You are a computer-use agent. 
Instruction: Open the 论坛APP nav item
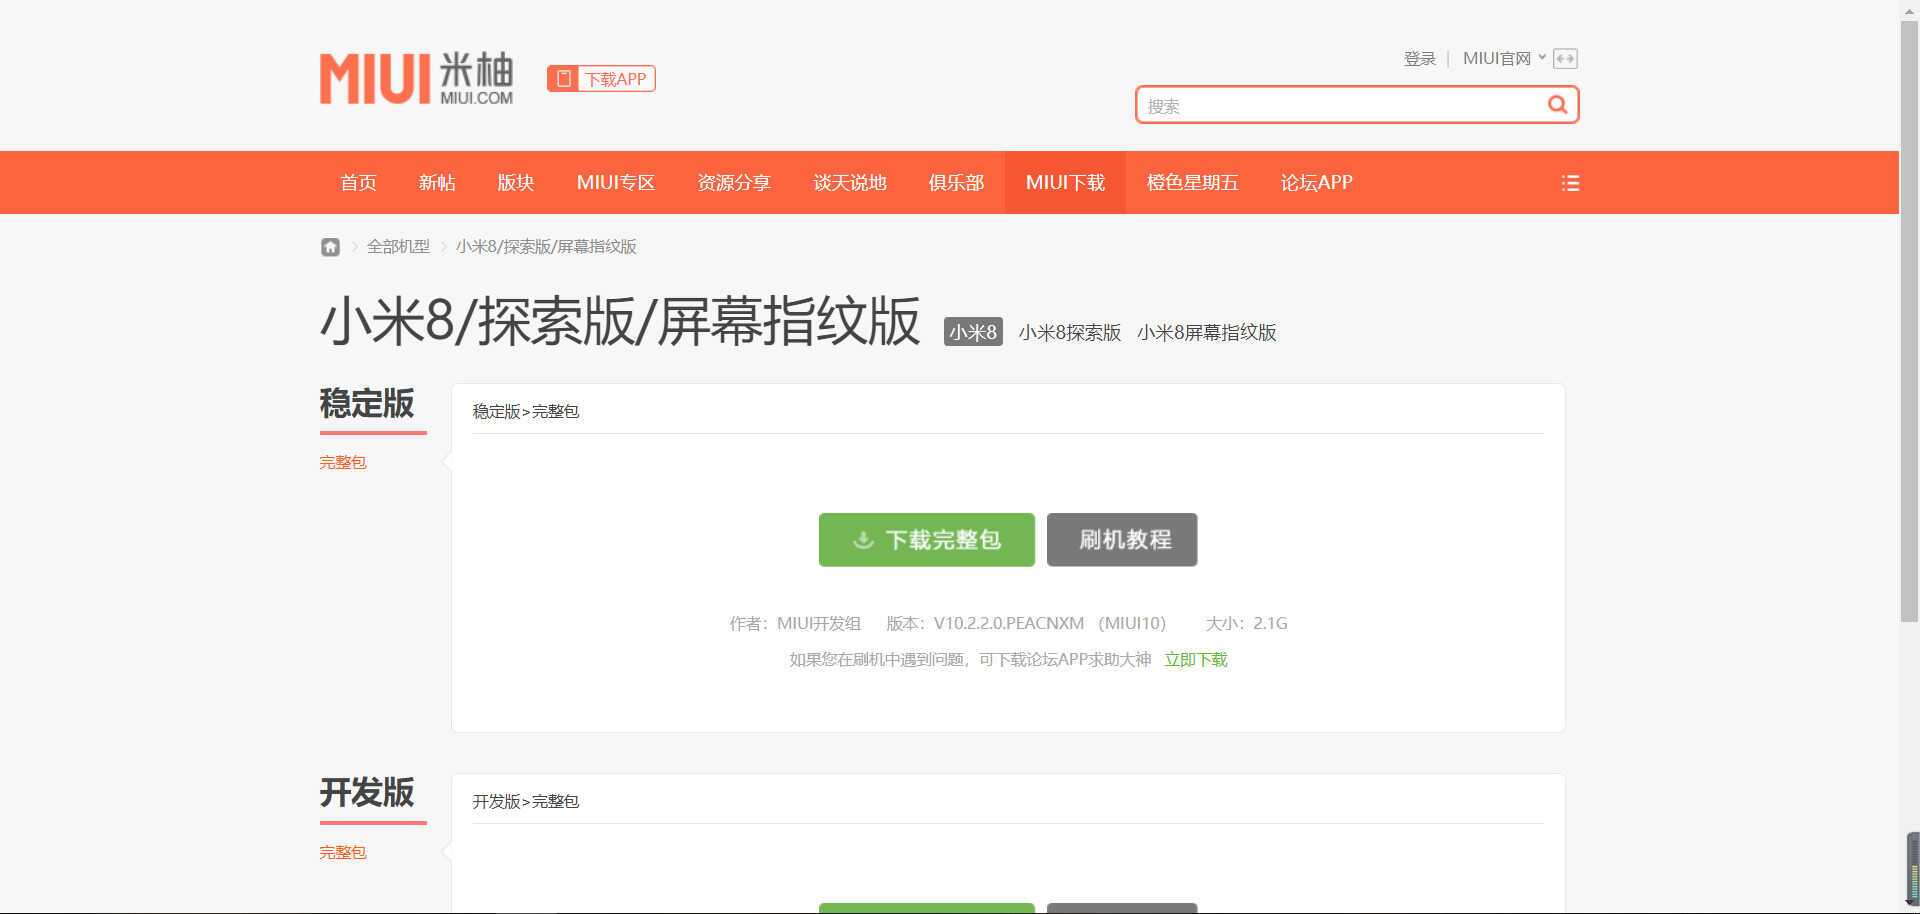1316,183
